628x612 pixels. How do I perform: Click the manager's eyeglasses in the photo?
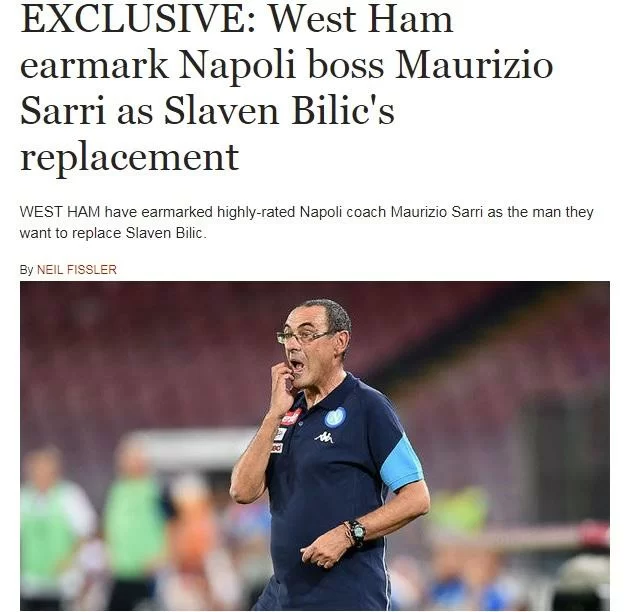[304, 336]
